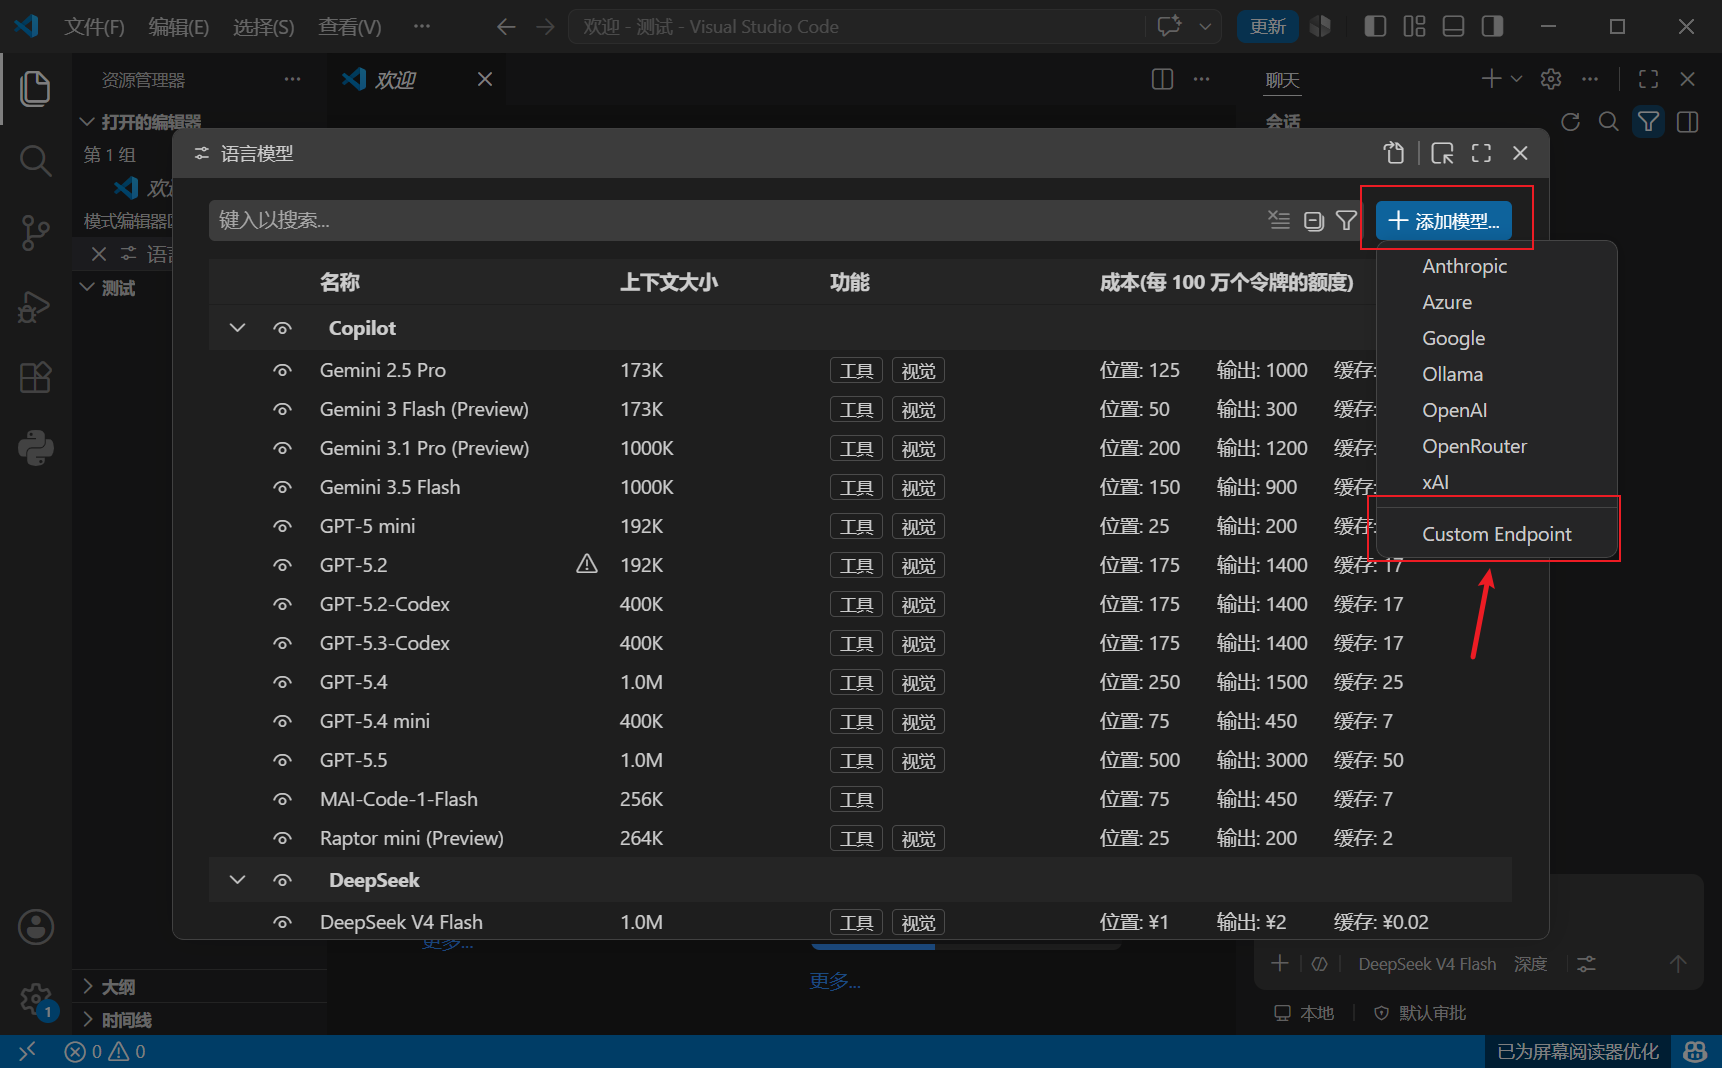
Task: Open the new chat dropdown arrow
Action: pyautogui.click(x=1517, y=79)
